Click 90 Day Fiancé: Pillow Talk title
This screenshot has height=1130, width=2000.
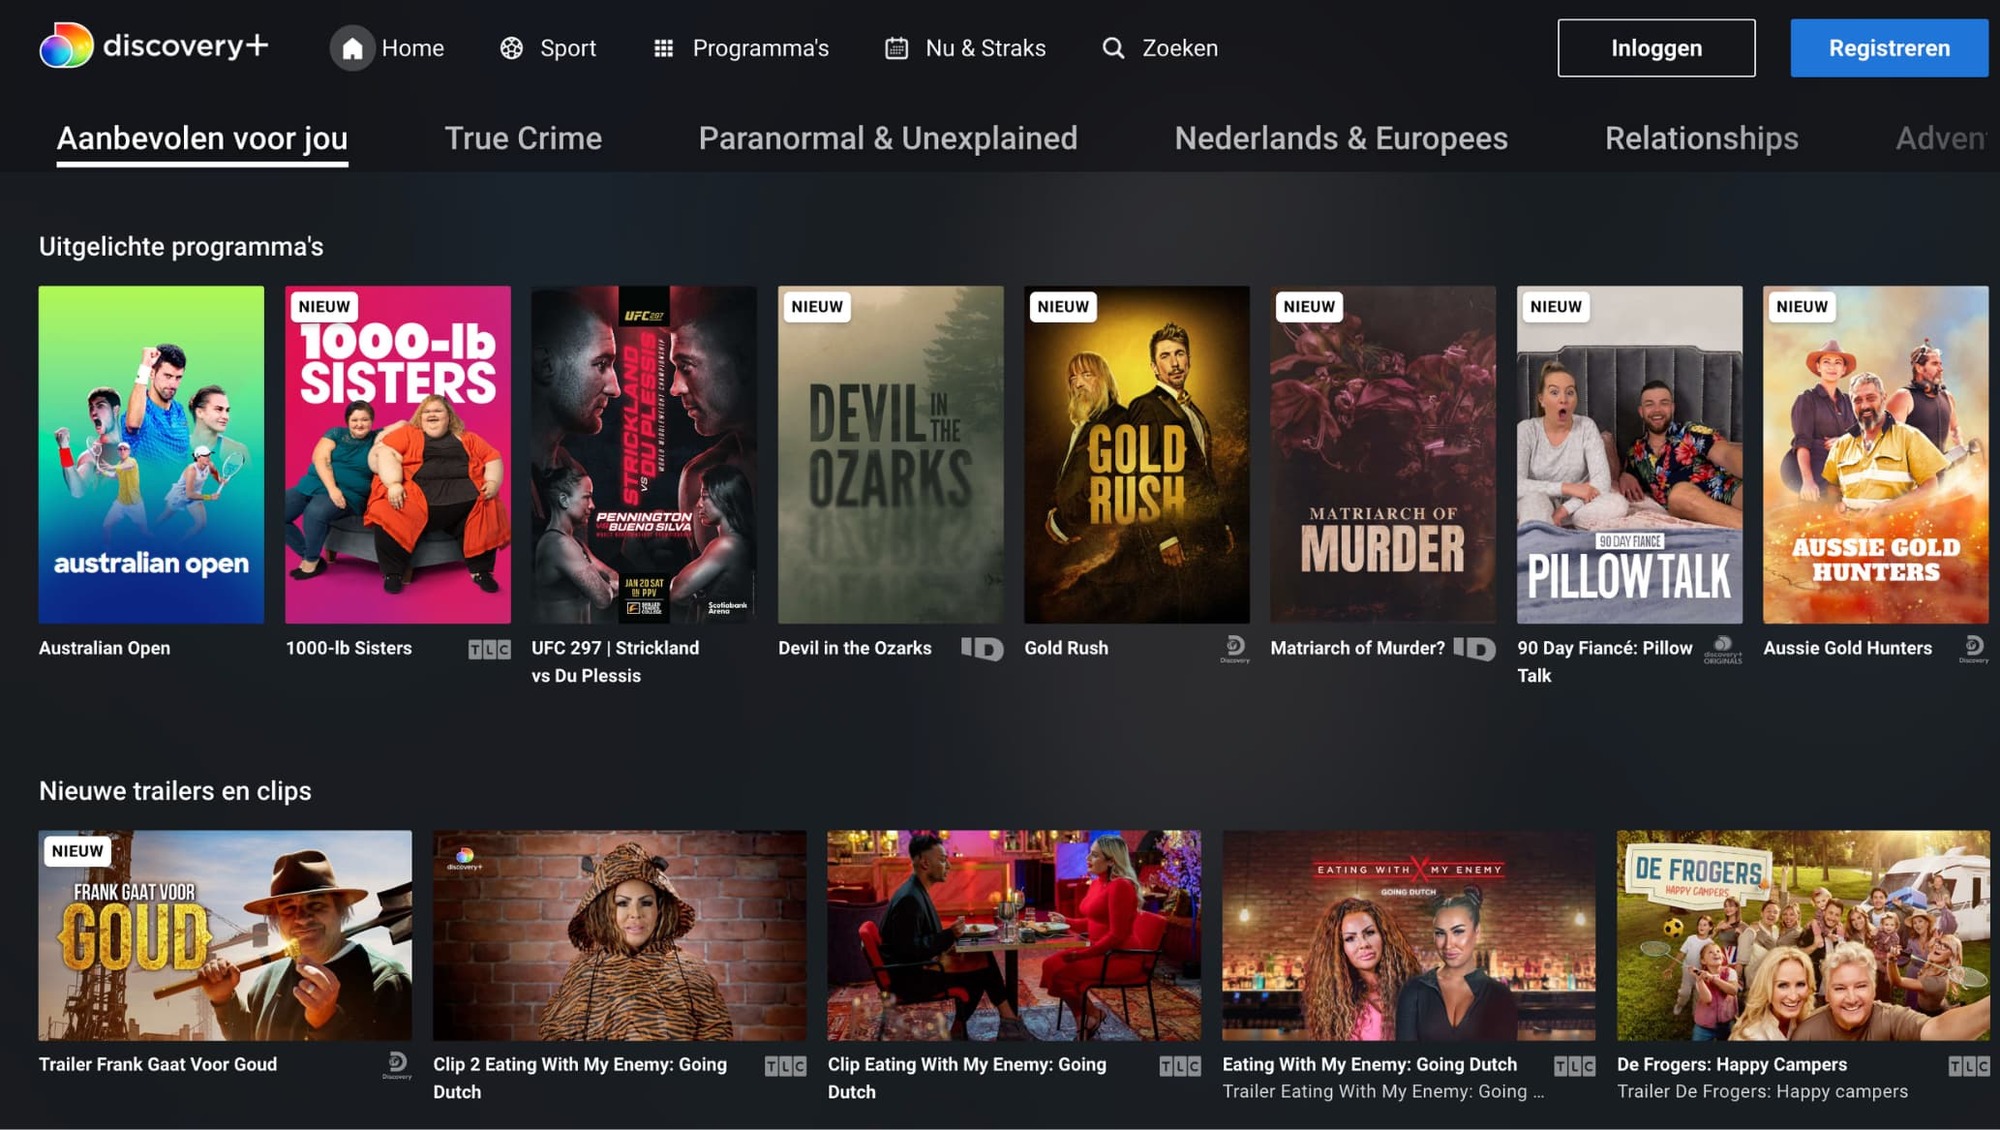(1605, 662)
